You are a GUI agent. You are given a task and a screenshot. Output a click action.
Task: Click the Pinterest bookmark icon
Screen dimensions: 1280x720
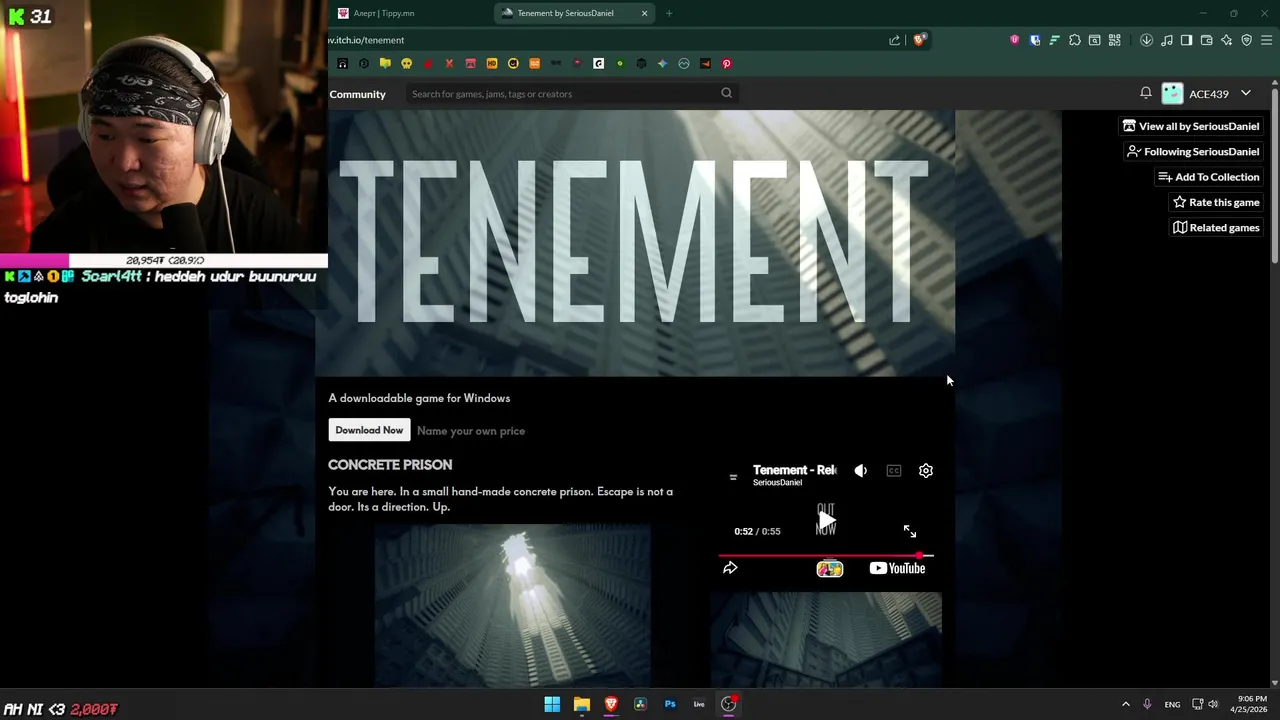tap(727, 63)
